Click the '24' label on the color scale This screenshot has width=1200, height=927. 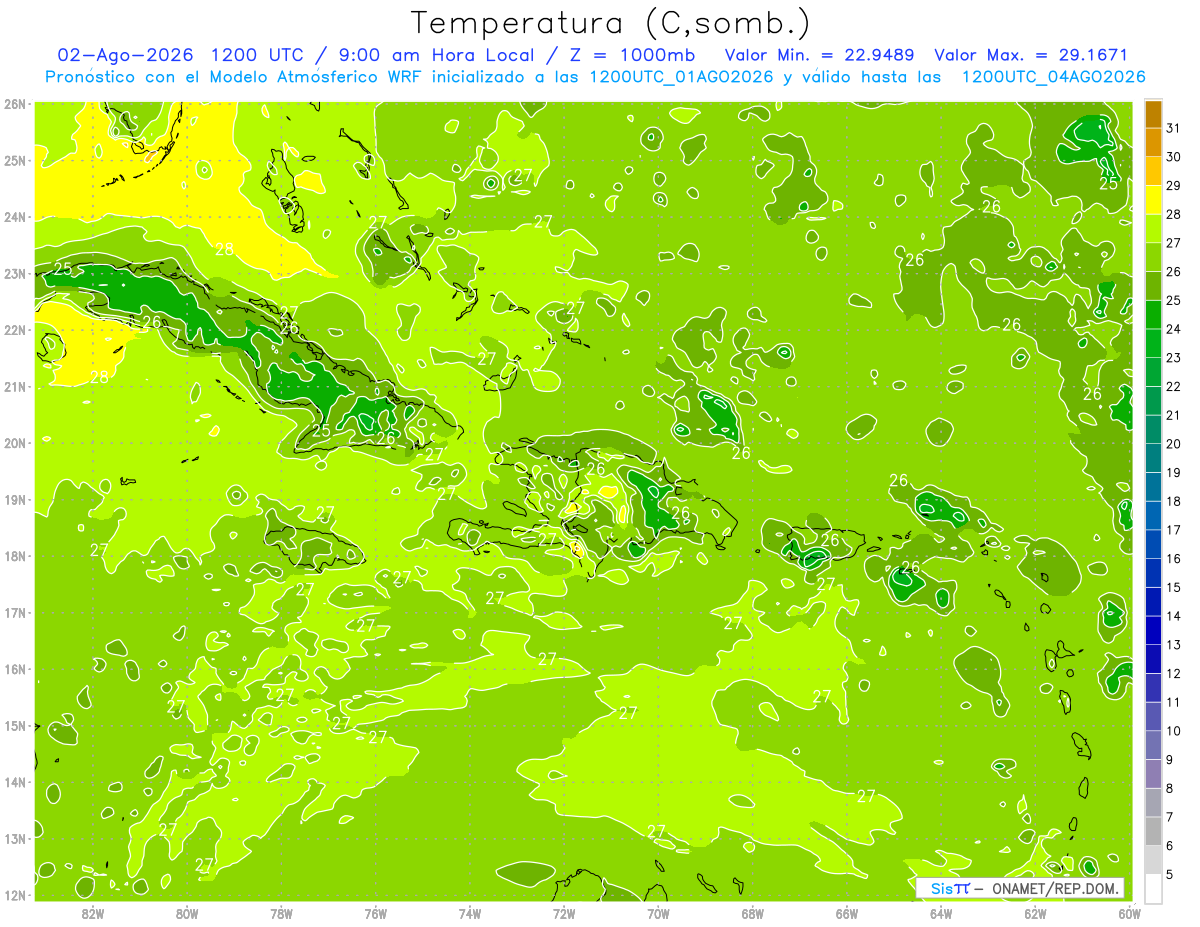pyautogui.click(x=1173, y=329)
